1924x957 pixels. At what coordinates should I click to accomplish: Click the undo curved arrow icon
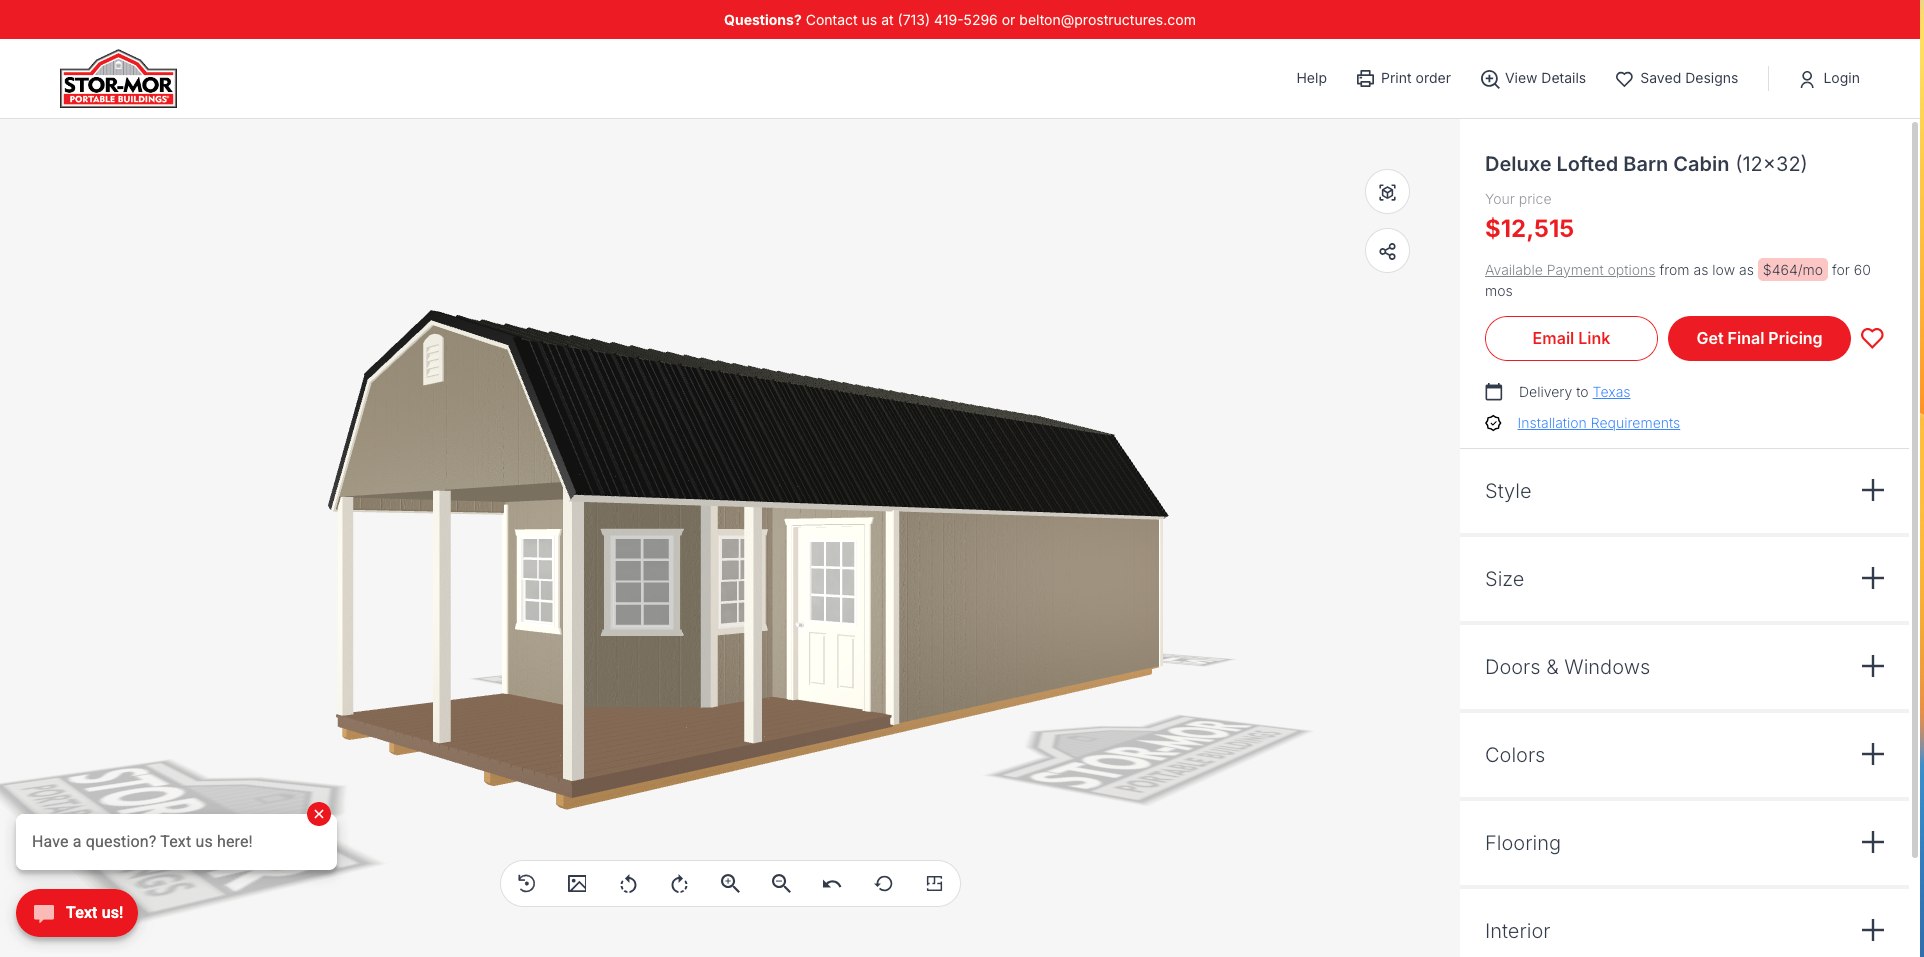click(x=832, y=884)
